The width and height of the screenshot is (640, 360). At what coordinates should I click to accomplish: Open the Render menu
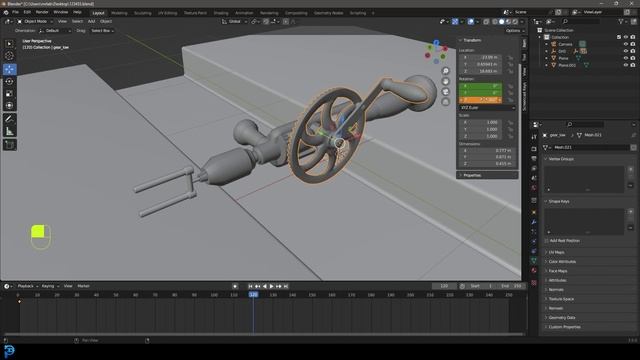point(42,12)
